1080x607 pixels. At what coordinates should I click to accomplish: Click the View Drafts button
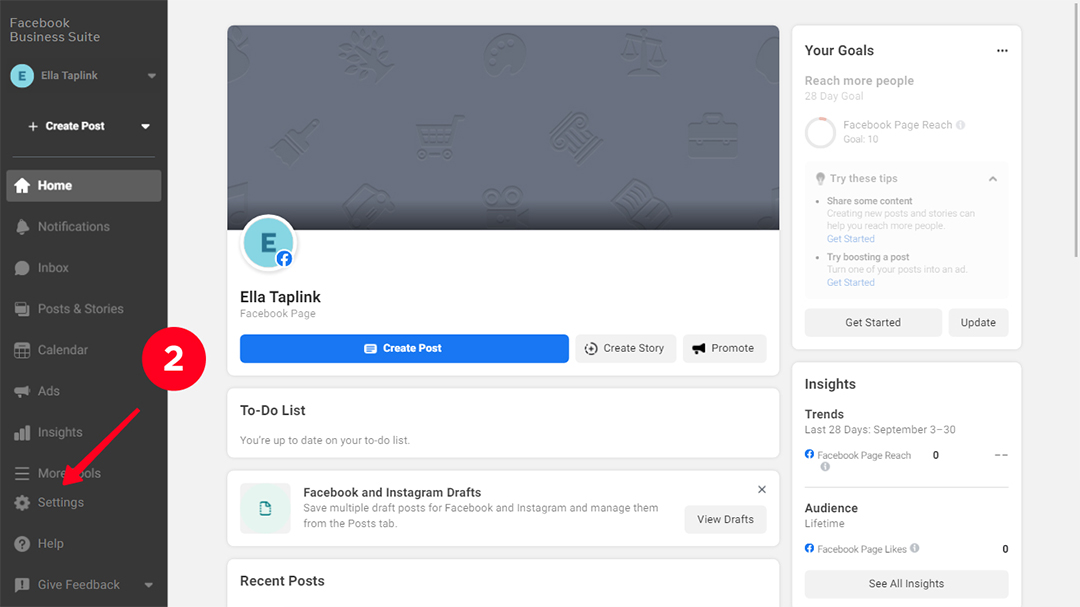pos(725,519)
